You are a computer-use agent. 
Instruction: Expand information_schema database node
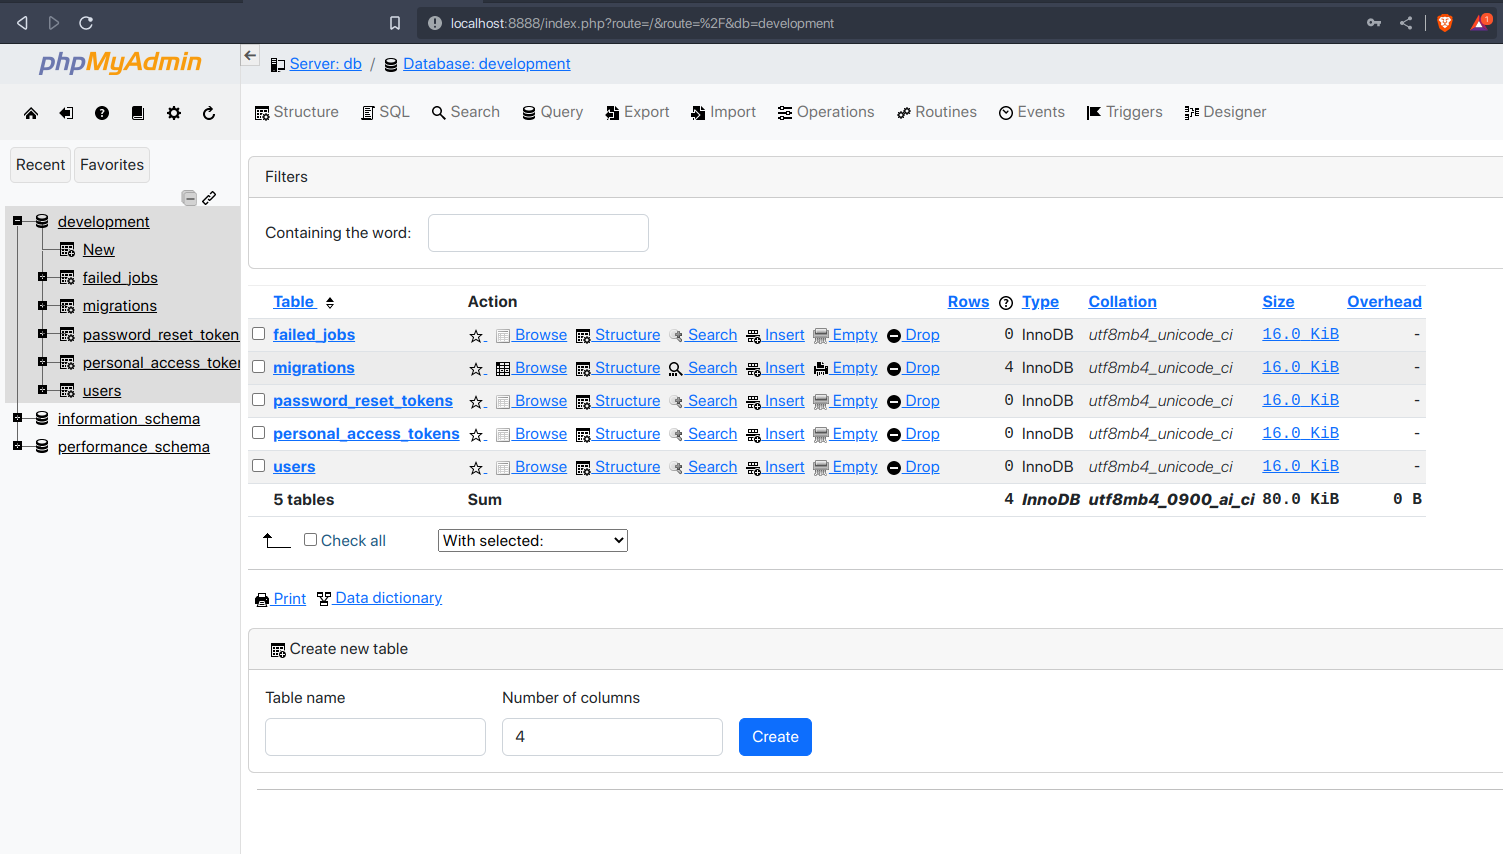17,418
